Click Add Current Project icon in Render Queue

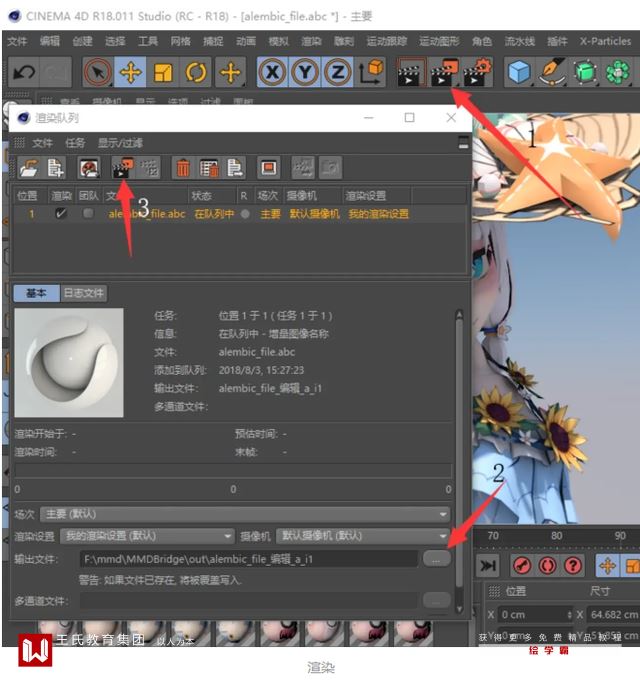coord(56,168)
